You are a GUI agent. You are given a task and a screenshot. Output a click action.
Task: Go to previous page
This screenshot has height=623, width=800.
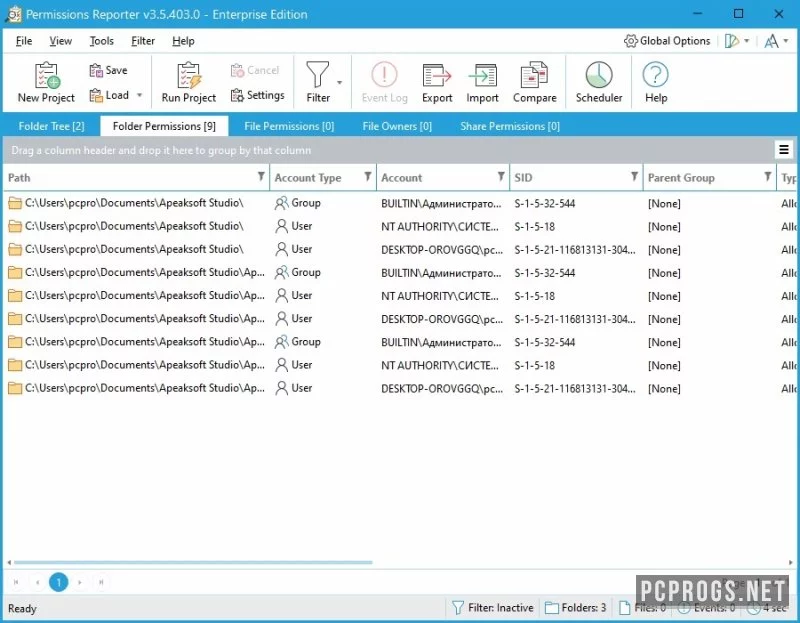point(37,582)
